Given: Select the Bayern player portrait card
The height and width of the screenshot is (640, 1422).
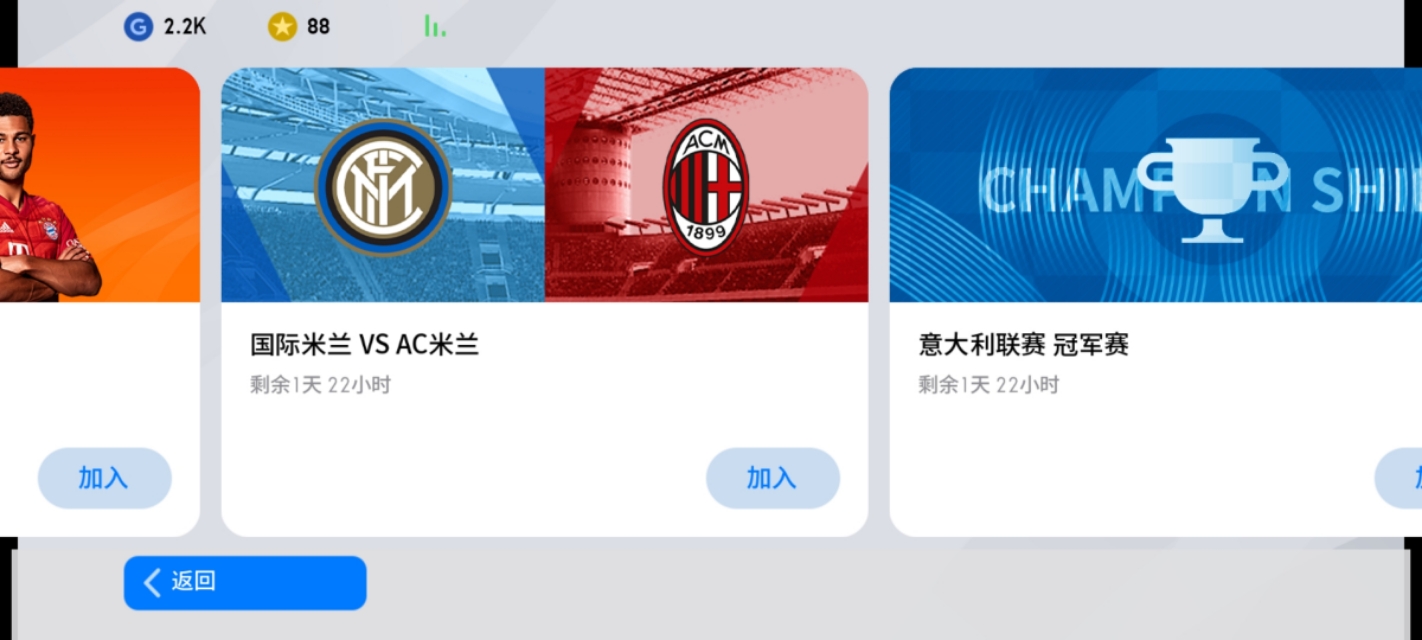Looking at the screenshot, I should pos(100,185).
